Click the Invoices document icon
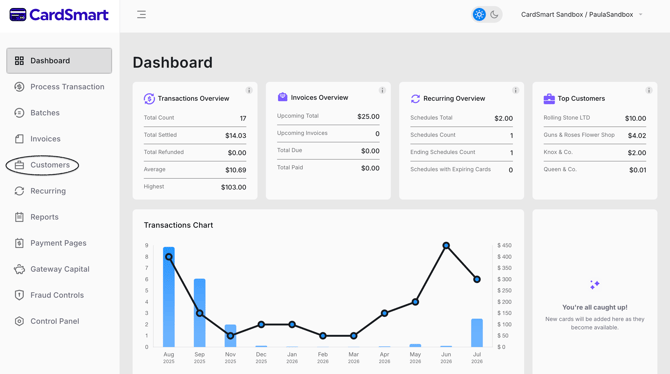This screenshot has height=374, width=670. [x=19, y=139]
